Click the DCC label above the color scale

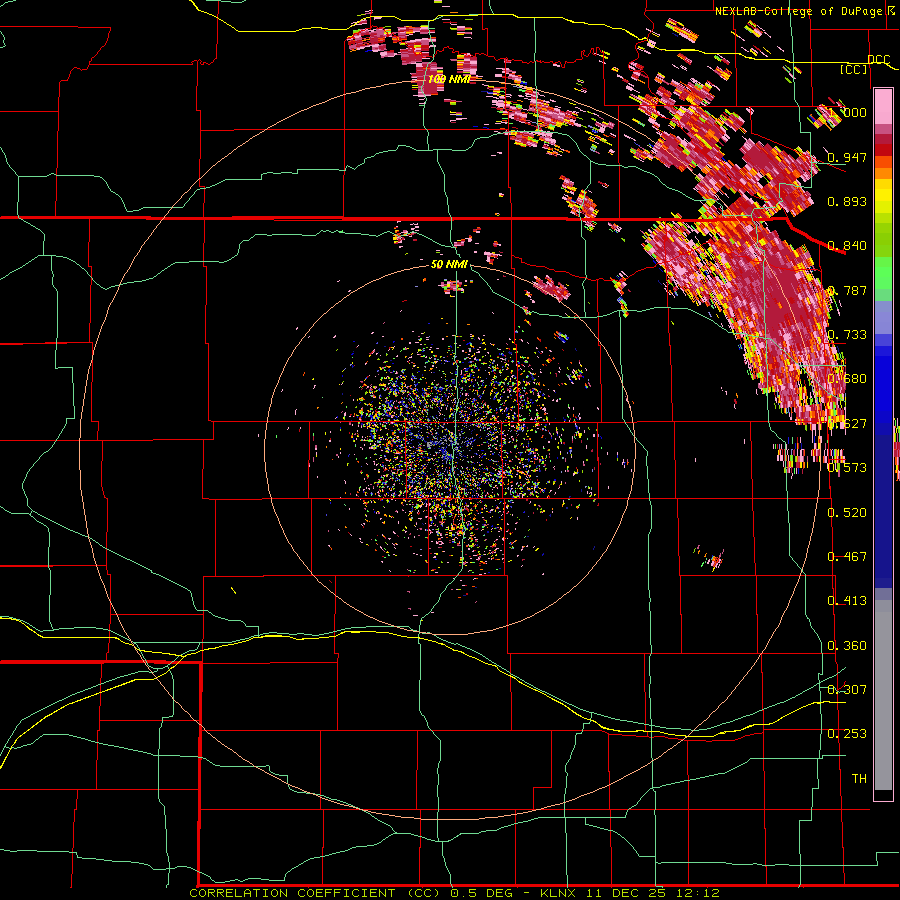(879, 59)
